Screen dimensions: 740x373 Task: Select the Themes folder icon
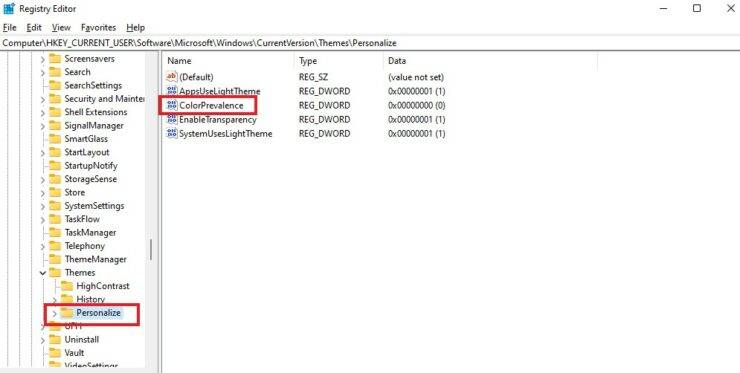55,273
